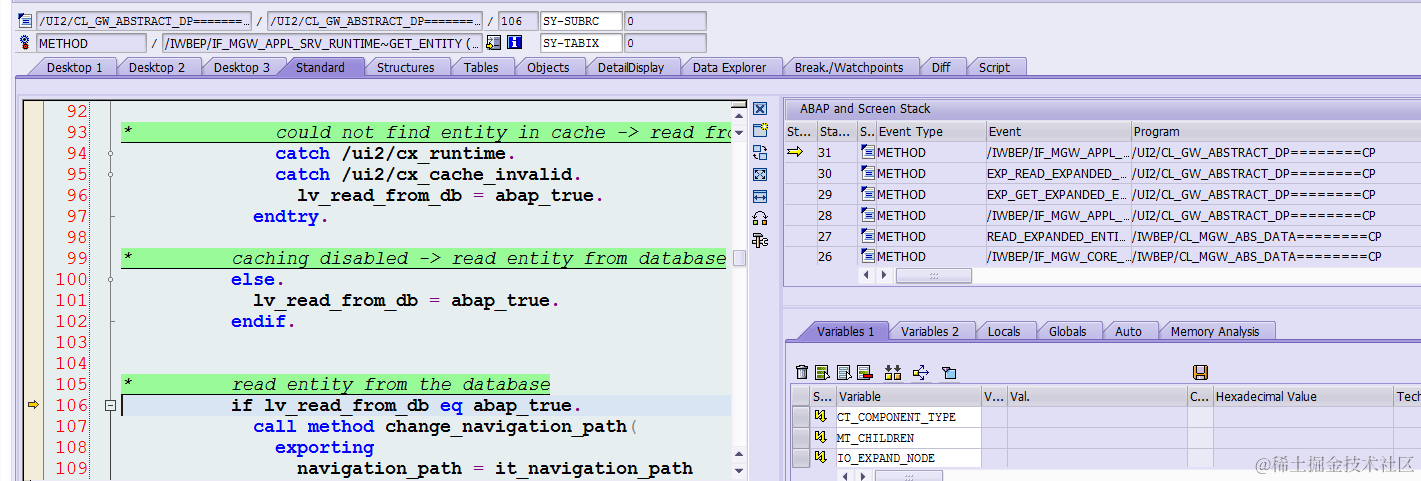
Task: Open the Script tab
Action: (994, 67)
